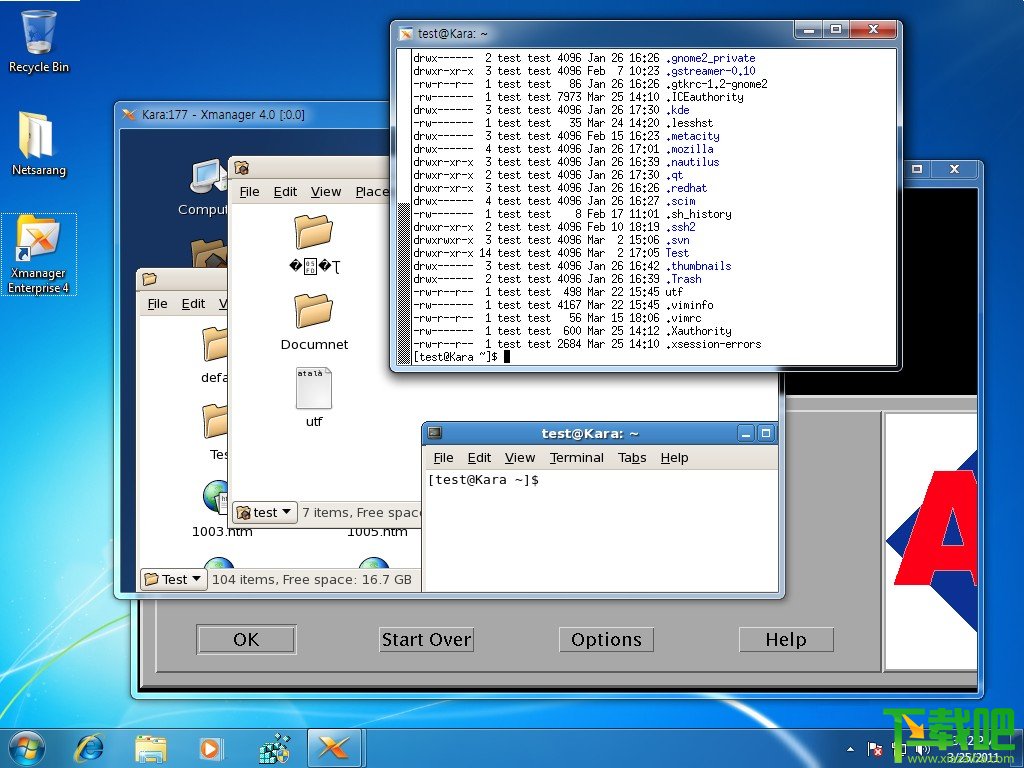Image resolution: width=1024 pixels, height=768 pixels.
Task: Expand the lowercase 'test' location dropdown
Action: pos(265,512)
